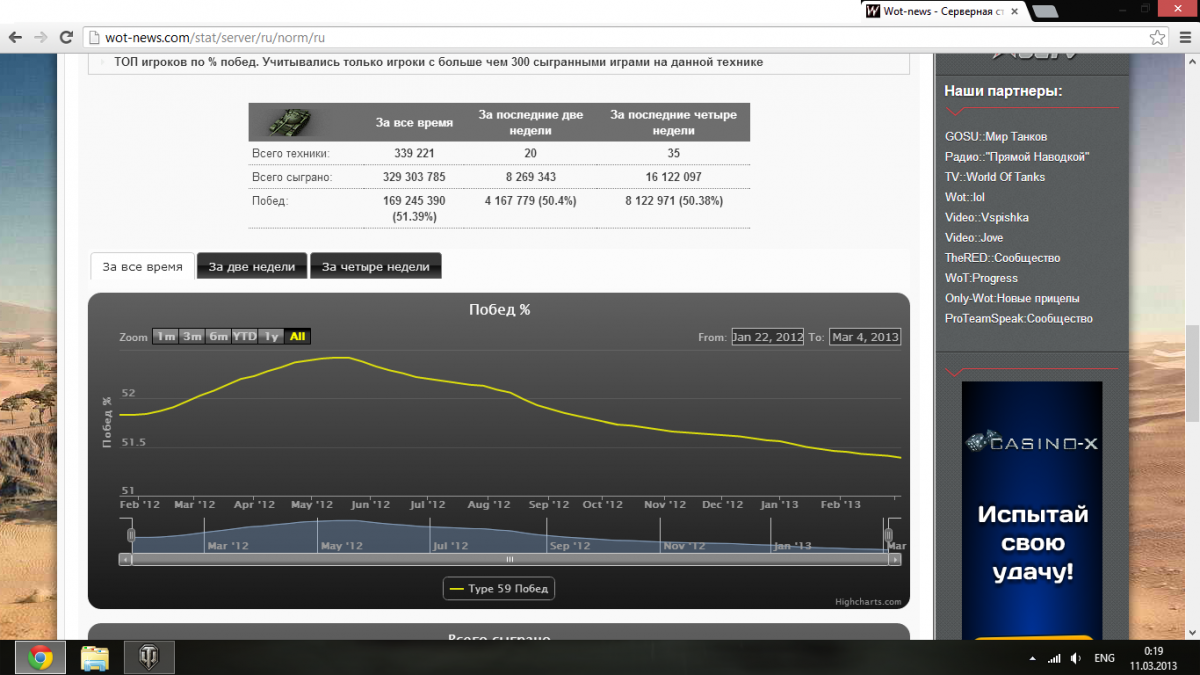Click the Casino-X advertisement banner

coord(1032,510)
